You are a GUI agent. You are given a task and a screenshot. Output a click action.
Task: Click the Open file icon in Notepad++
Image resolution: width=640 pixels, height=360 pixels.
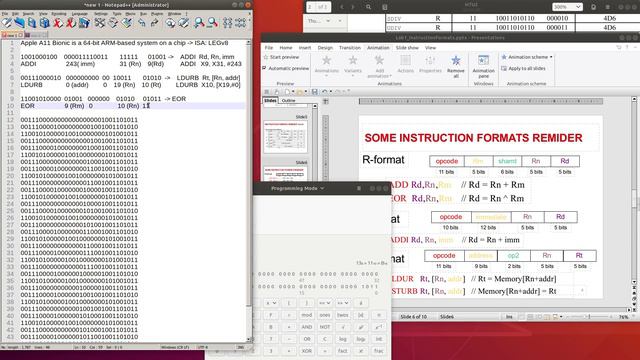coord(19,23)
